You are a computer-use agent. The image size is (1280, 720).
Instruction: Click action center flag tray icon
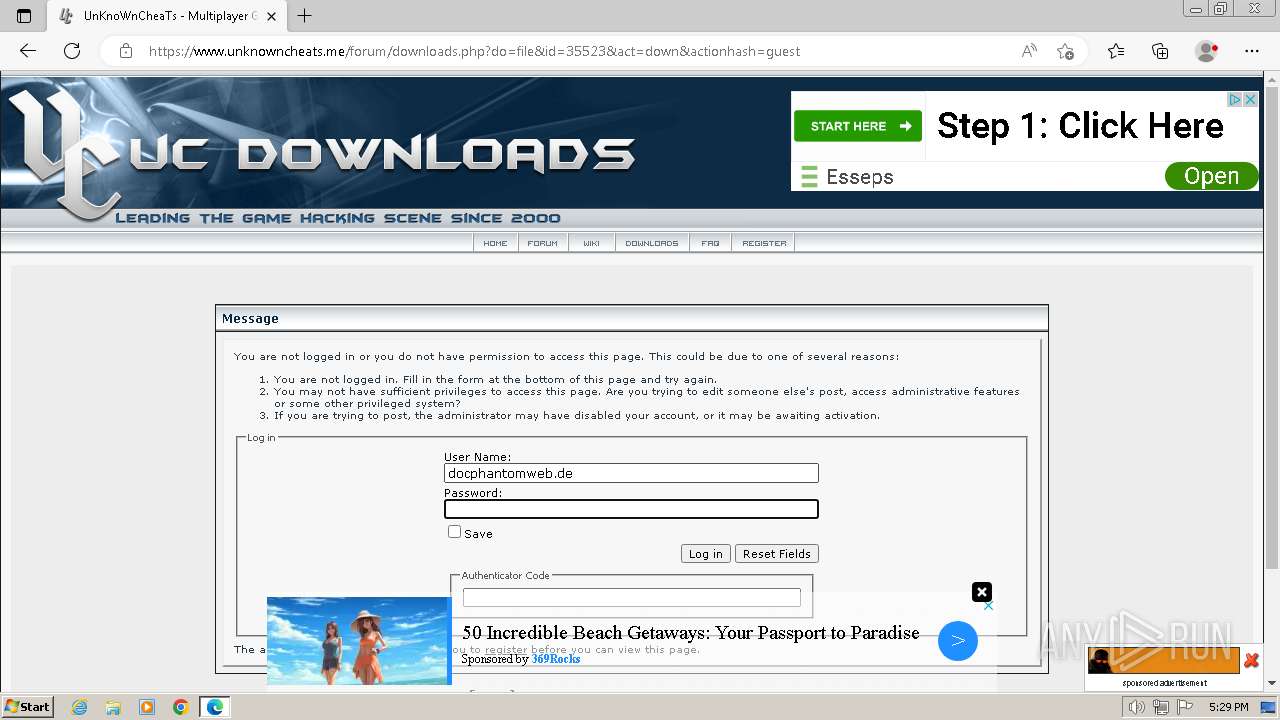click(1184, 707)
